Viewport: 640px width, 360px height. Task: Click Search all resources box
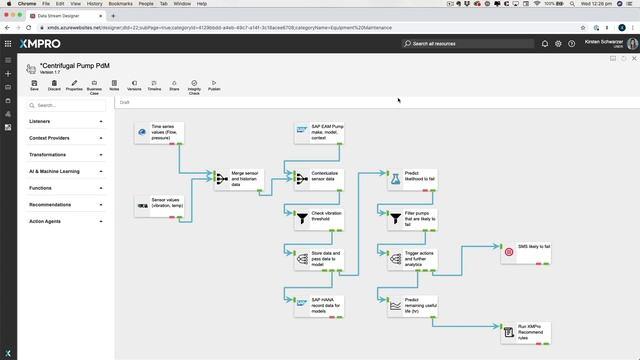[467, 44]
